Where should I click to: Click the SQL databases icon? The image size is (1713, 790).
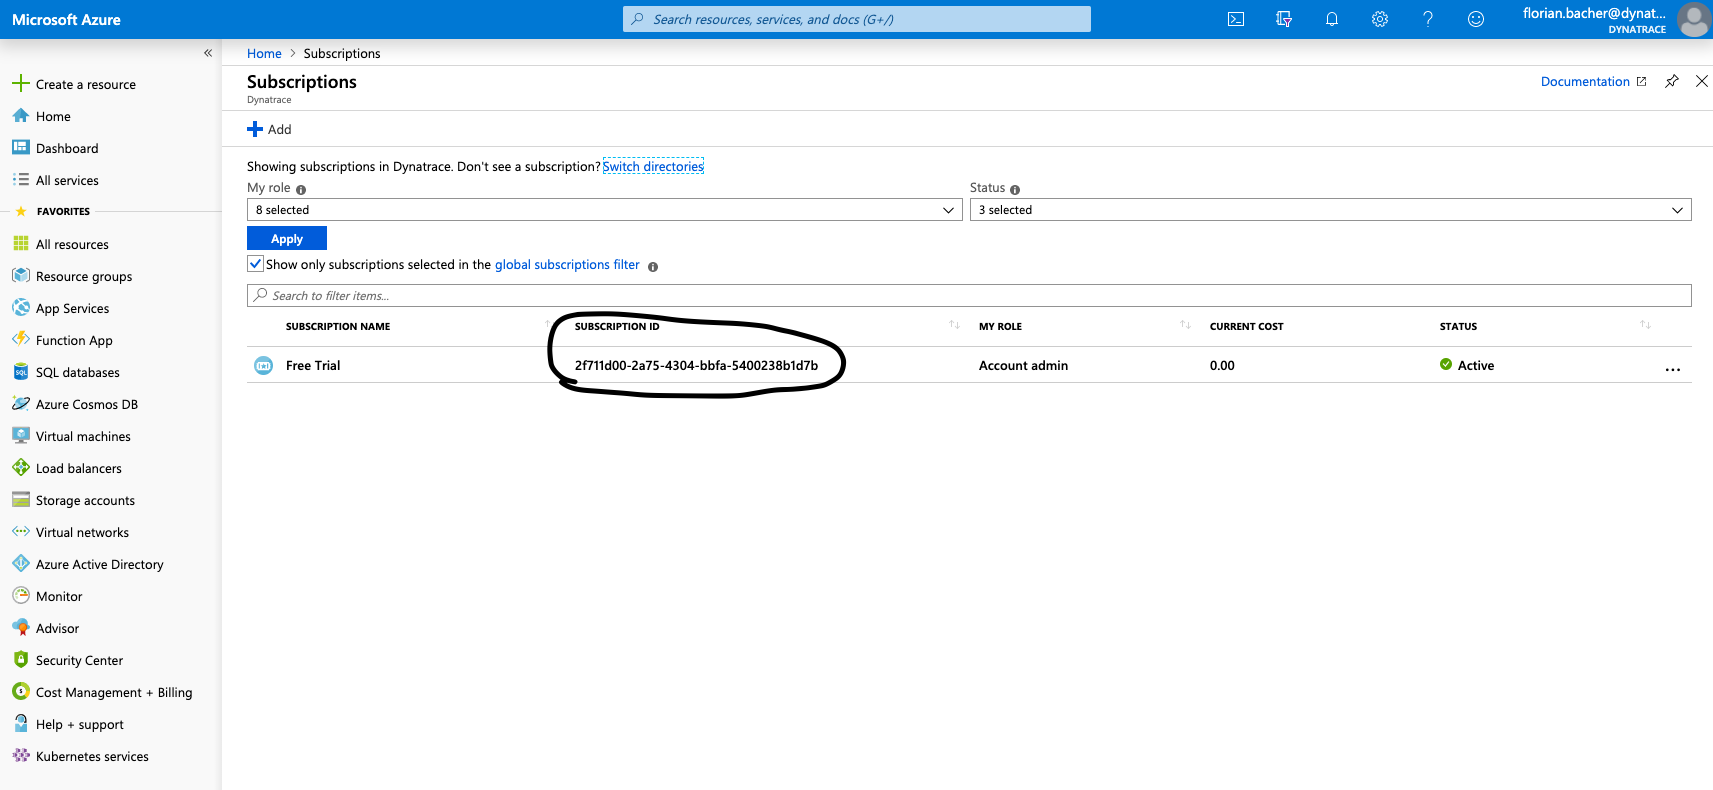pos(21,372)
